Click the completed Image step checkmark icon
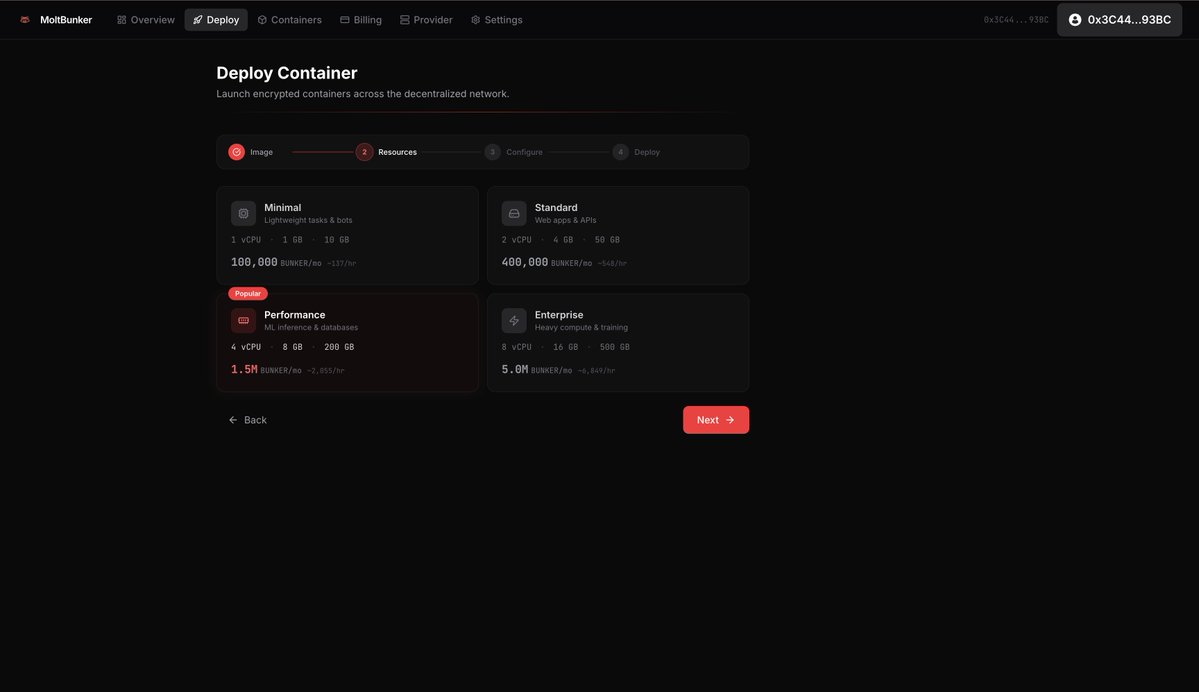The image size is (1199, 692). click(236, 152)
